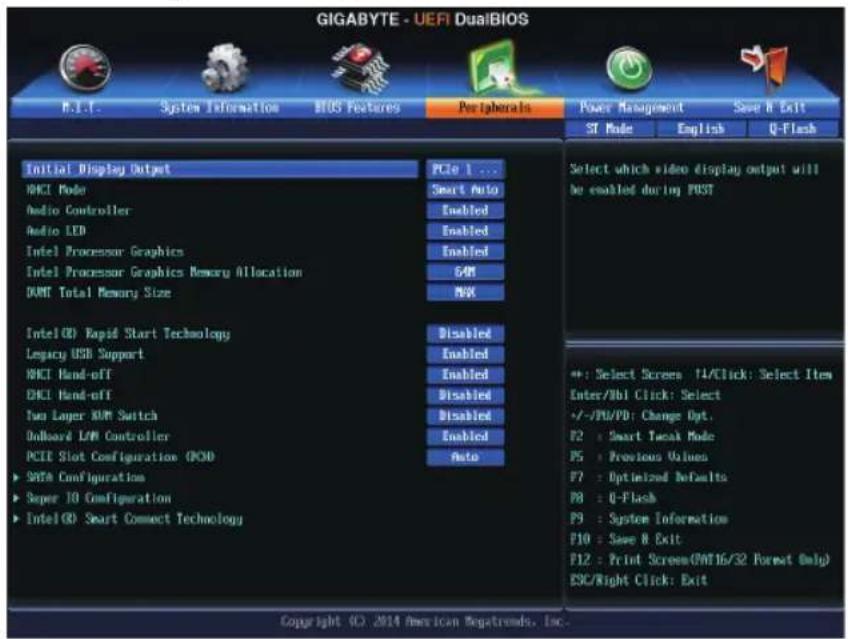This screenshot has width=848, height=639.
Task: Expand SATA Configuration submenu
Action: pos(85,477)
